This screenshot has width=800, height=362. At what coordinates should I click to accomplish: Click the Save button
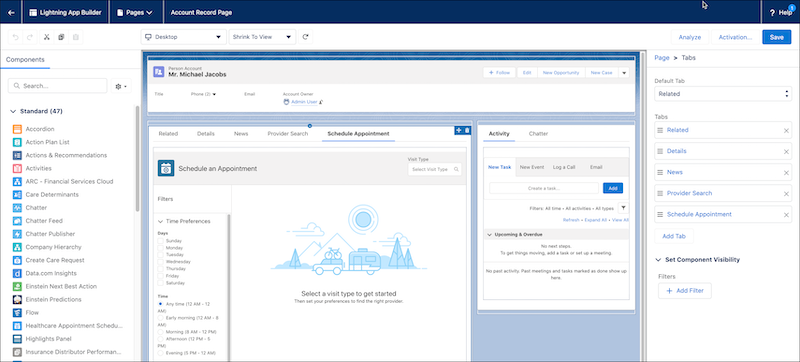pos(777,37)
